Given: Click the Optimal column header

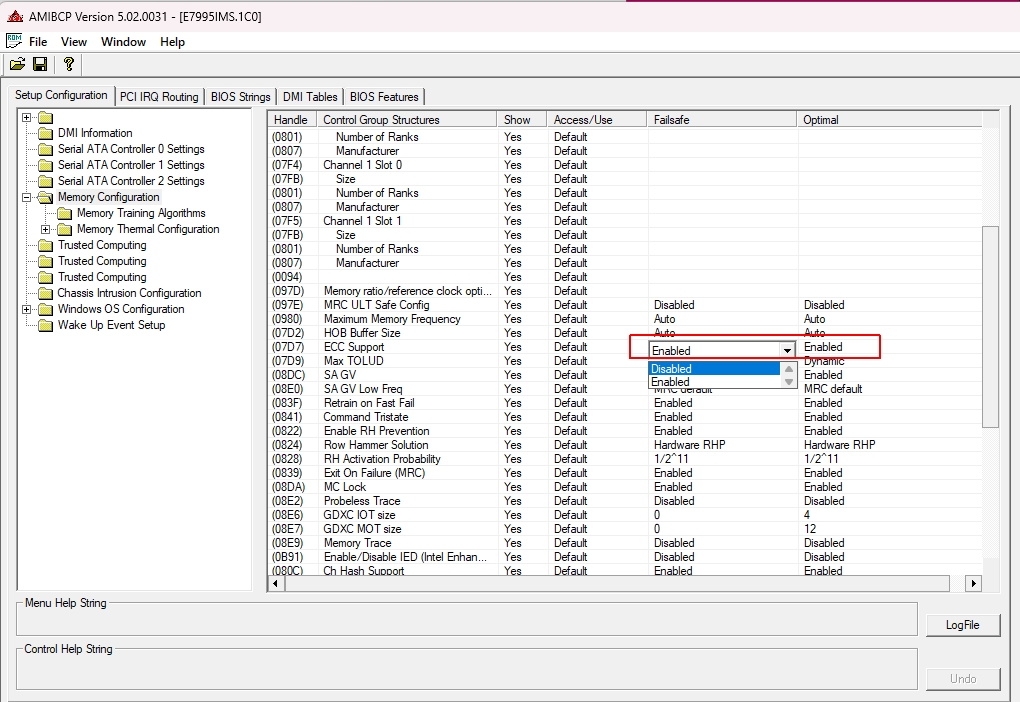Looking at the screenshot, I should [x=889, y=120].
